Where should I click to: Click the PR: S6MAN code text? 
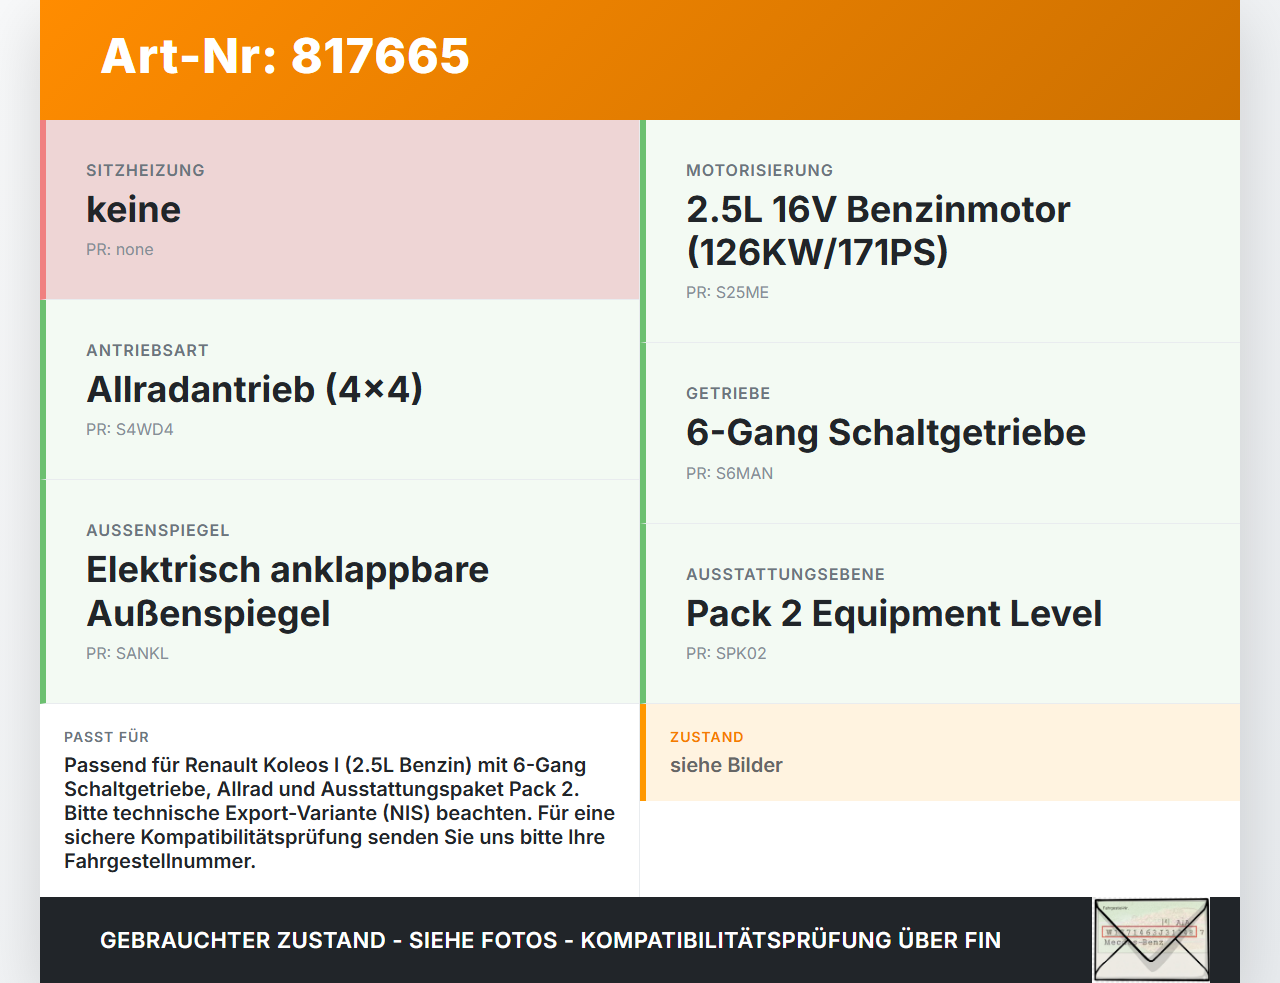click(729, 474)
